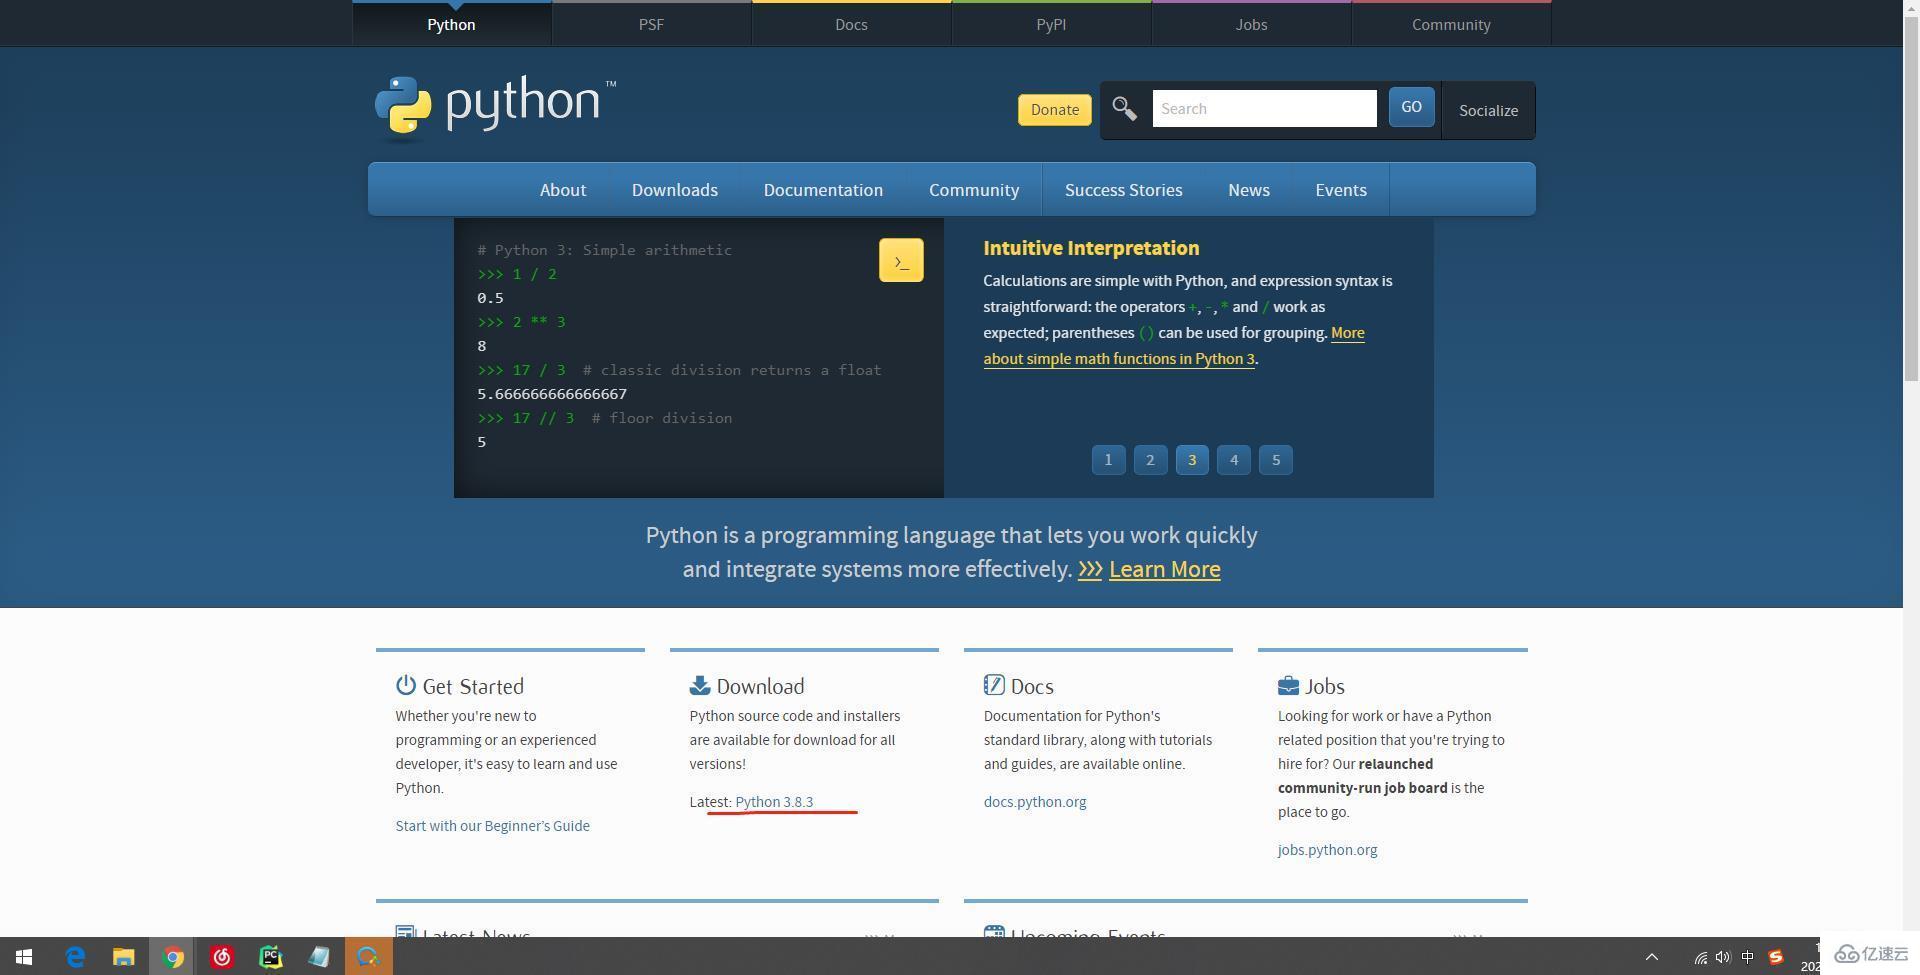Screen dimensions: 1920x975
Task: Click the Learn More link
Action: [x=1164, y=569]
